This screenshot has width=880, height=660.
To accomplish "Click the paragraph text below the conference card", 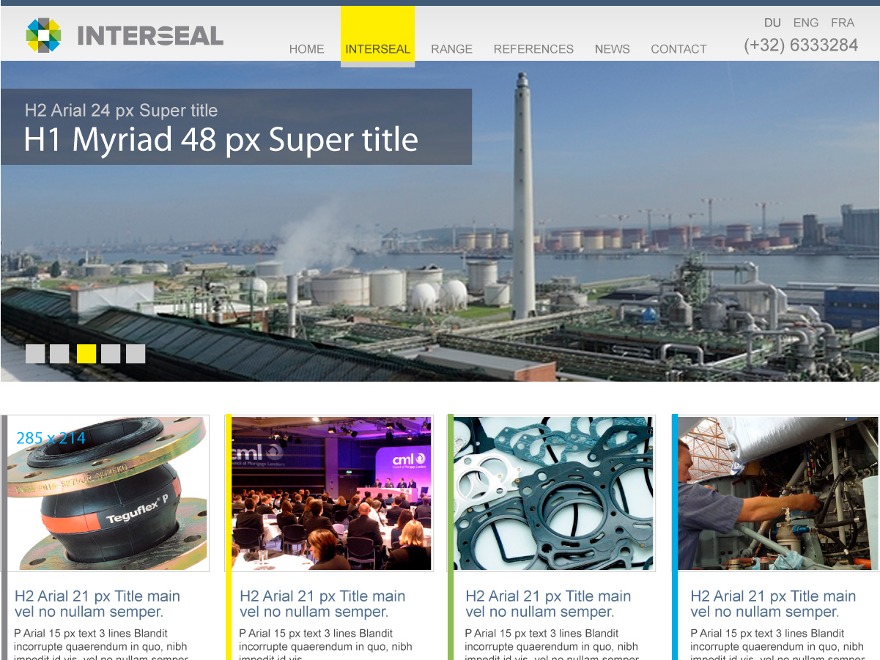I will click(326, 644).
